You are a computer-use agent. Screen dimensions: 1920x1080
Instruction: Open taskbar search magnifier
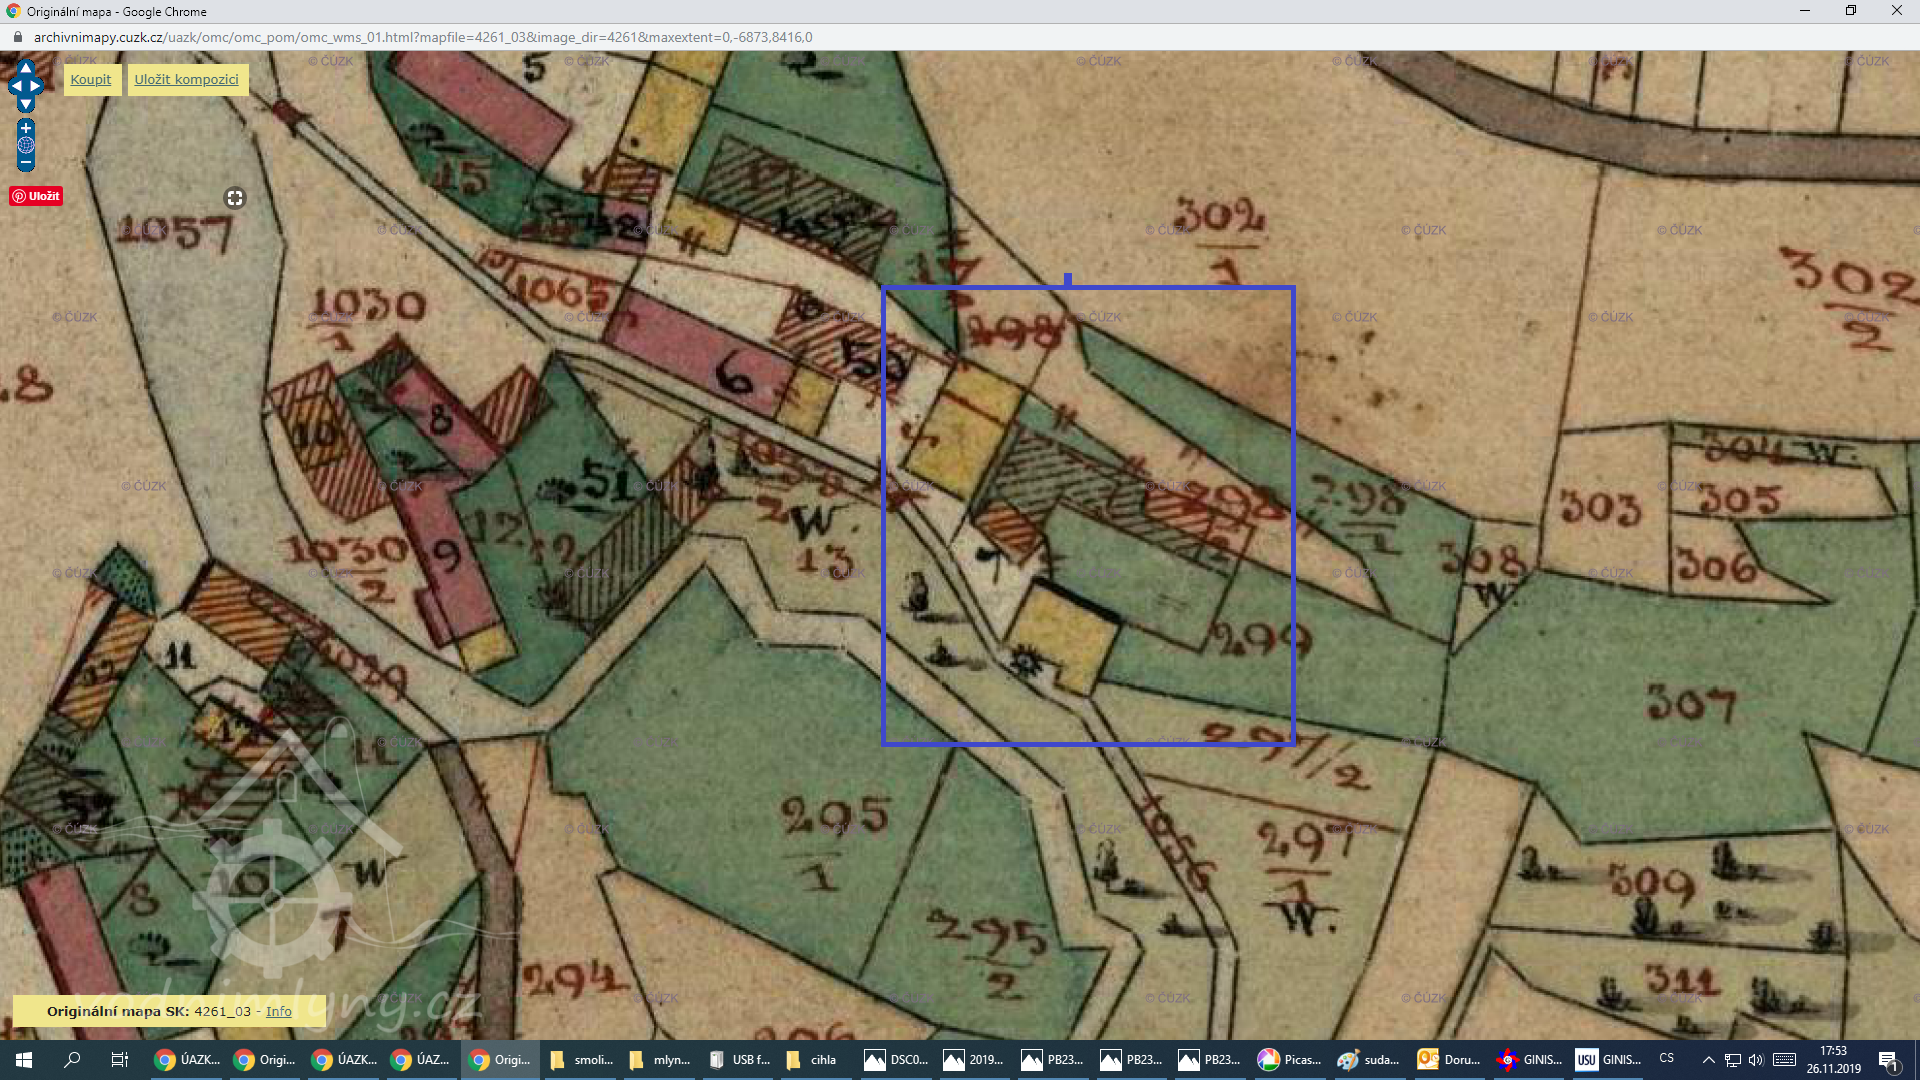[72, 1060]
